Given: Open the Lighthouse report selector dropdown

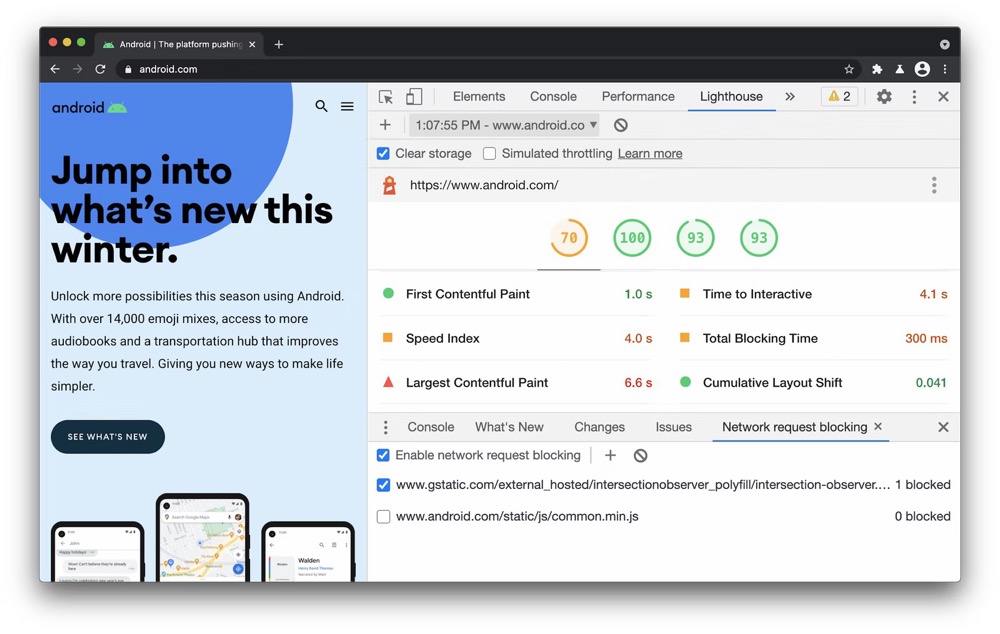Looking at the screenshot, I should (504, 125).
